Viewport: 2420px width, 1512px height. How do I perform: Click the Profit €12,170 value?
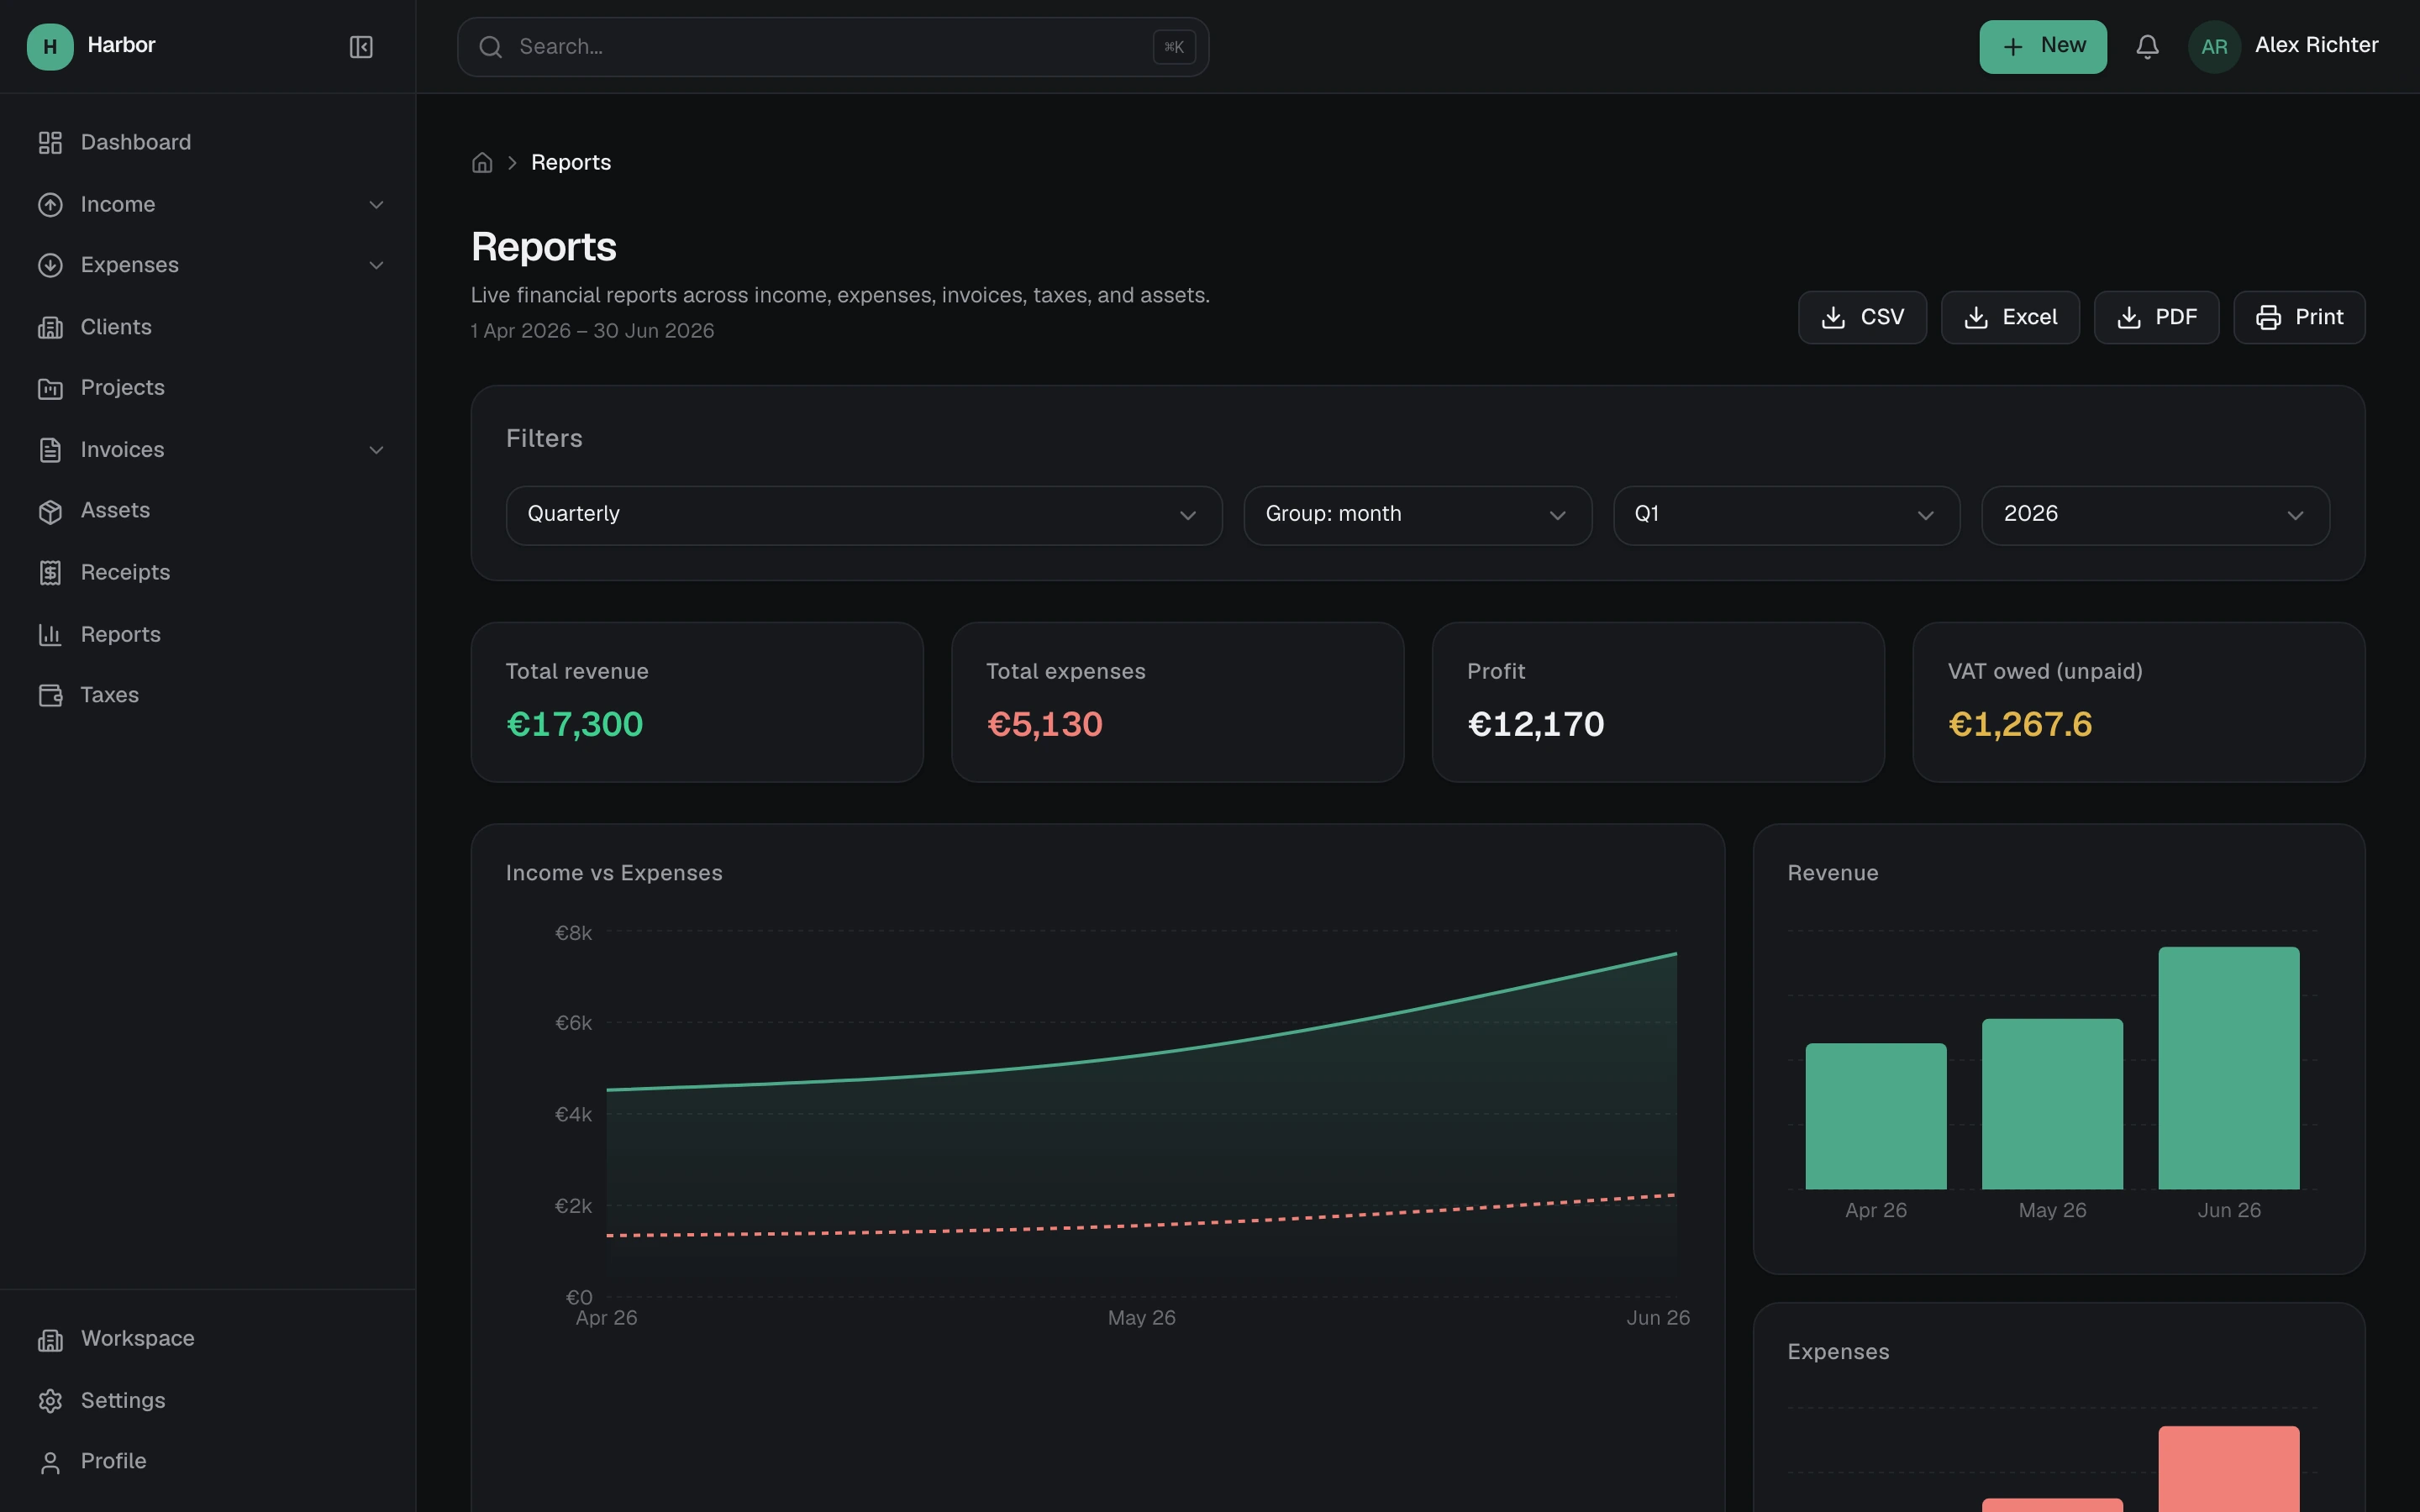click(x=1536, y=725)
